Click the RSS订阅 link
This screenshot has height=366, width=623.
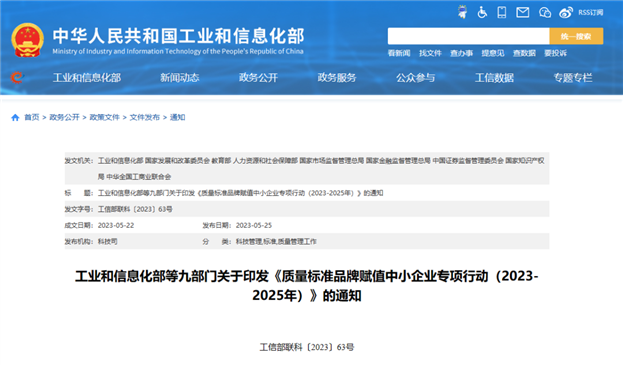pyautogui.click(x=590, y=12)
